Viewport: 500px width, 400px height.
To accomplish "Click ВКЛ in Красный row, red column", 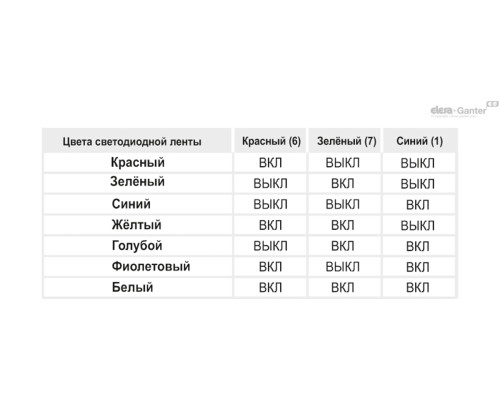I will (x=270, y=163).
